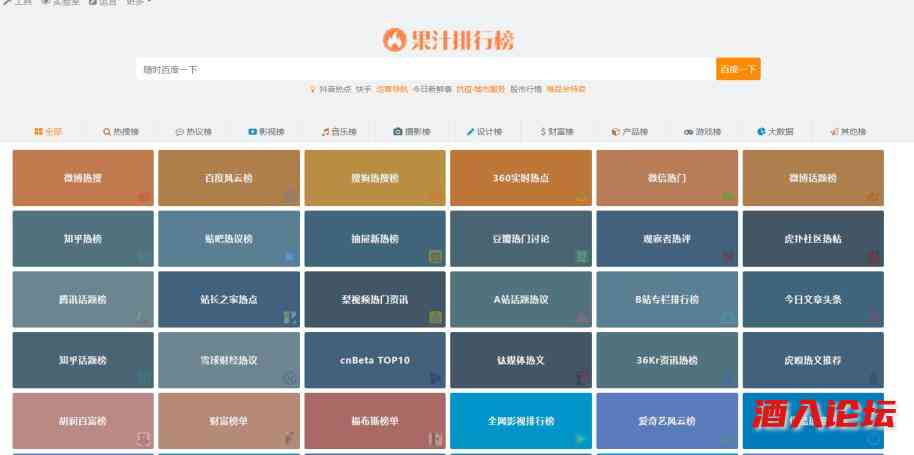The height and width of the screenshot is (455, 914).
Task: Select the 财富榜 dollar sign tab
Action: (x=556, y=131)
